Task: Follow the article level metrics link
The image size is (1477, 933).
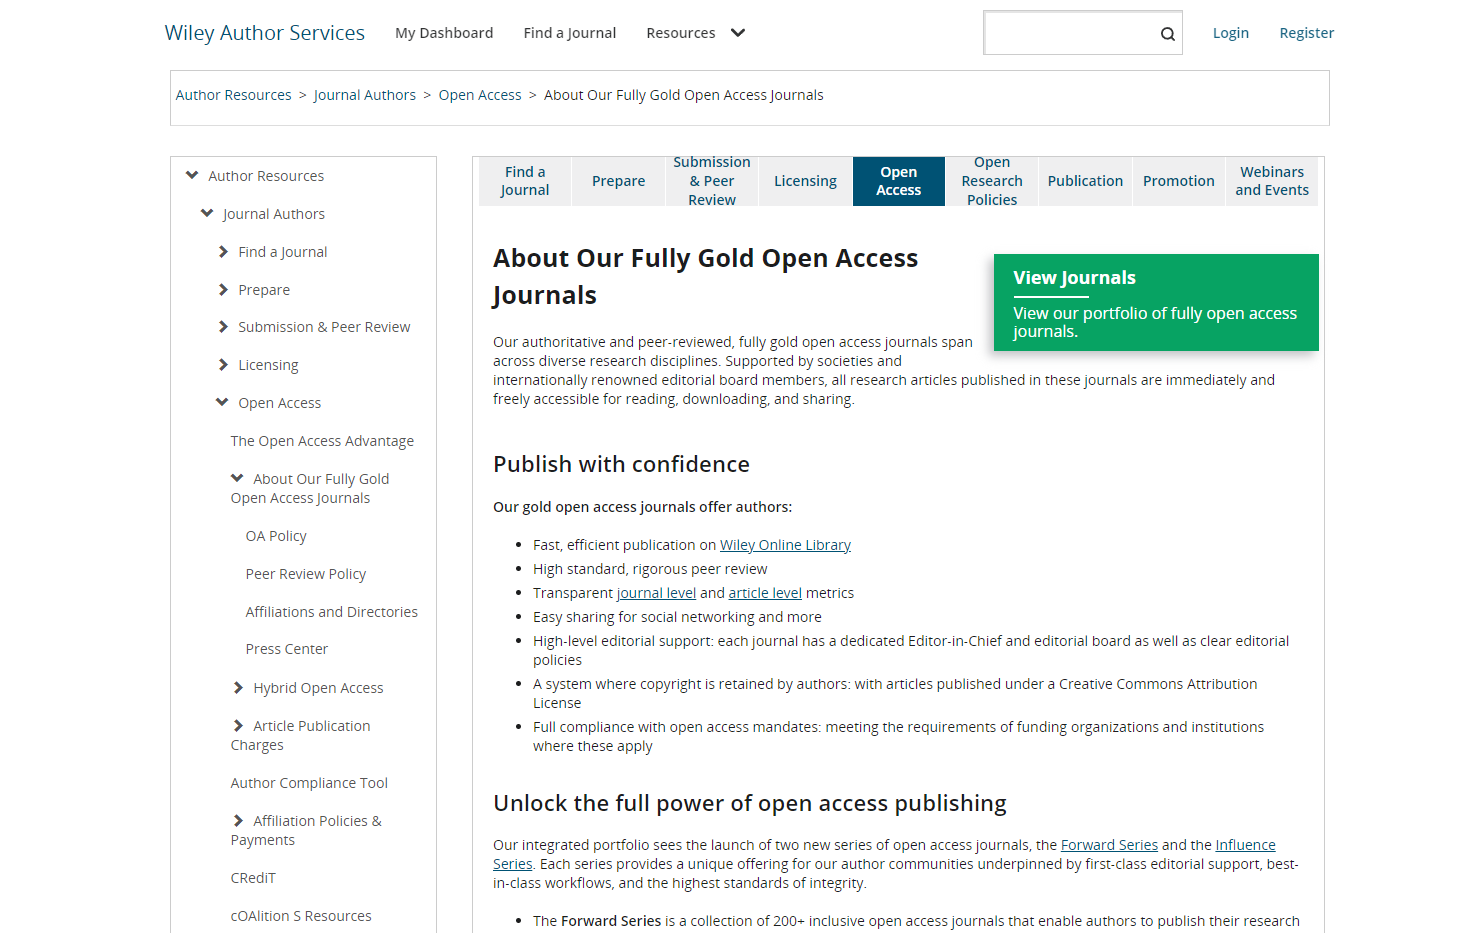Action: tap(765, 593)
